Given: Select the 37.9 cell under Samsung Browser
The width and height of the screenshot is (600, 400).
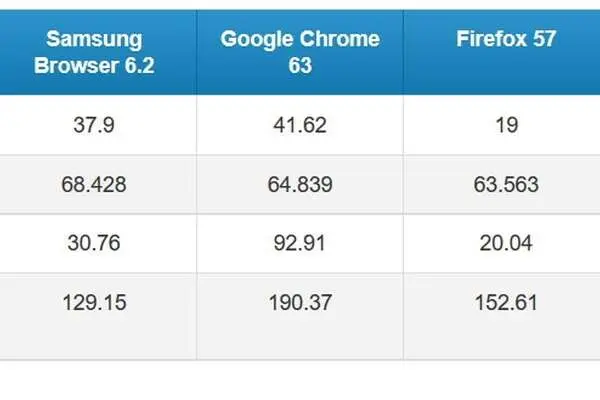Looking at the screenshot, I should (x=94, y=125).
